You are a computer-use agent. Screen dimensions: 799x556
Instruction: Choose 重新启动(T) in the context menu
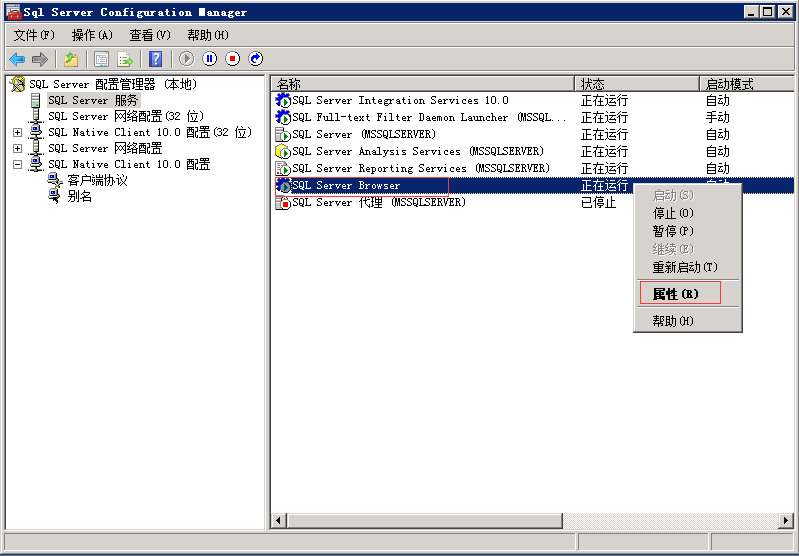[687, 267]
